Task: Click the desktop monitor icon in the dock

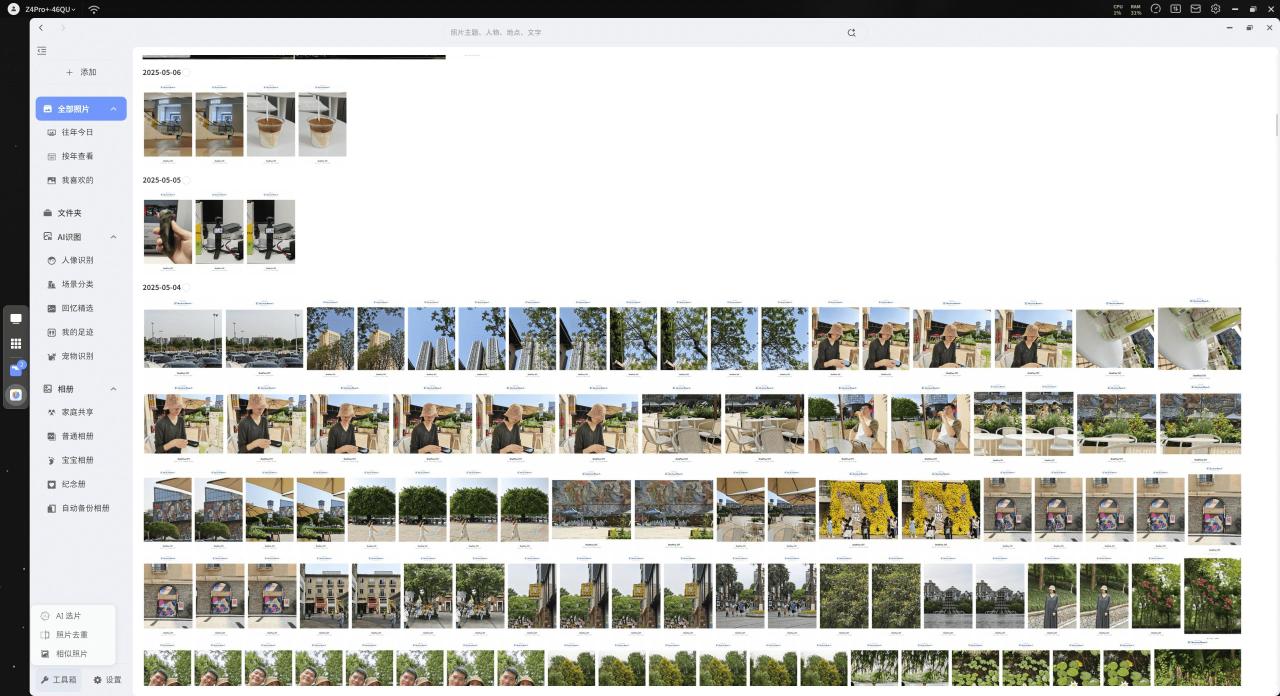Action: (x=16, y=318)
